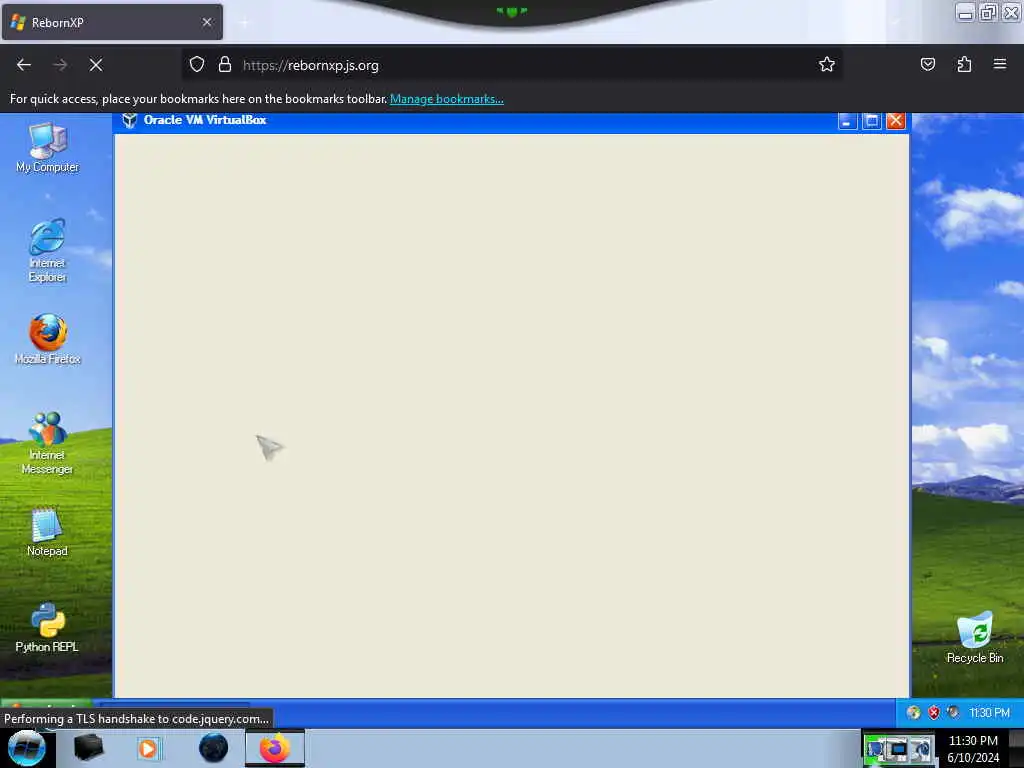The width and height of the screenshot is (1024, 768).
Task: Select the RebornXP browser tab
Action: 112,22
